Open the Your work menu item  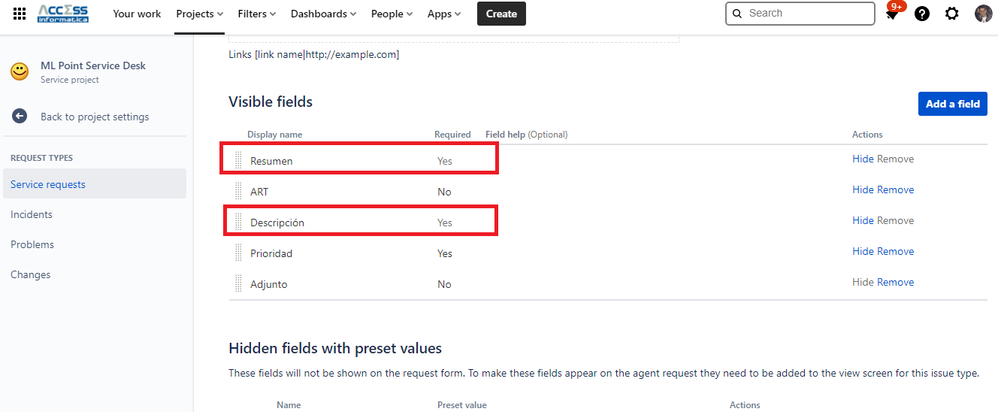(x=137, y=13)
